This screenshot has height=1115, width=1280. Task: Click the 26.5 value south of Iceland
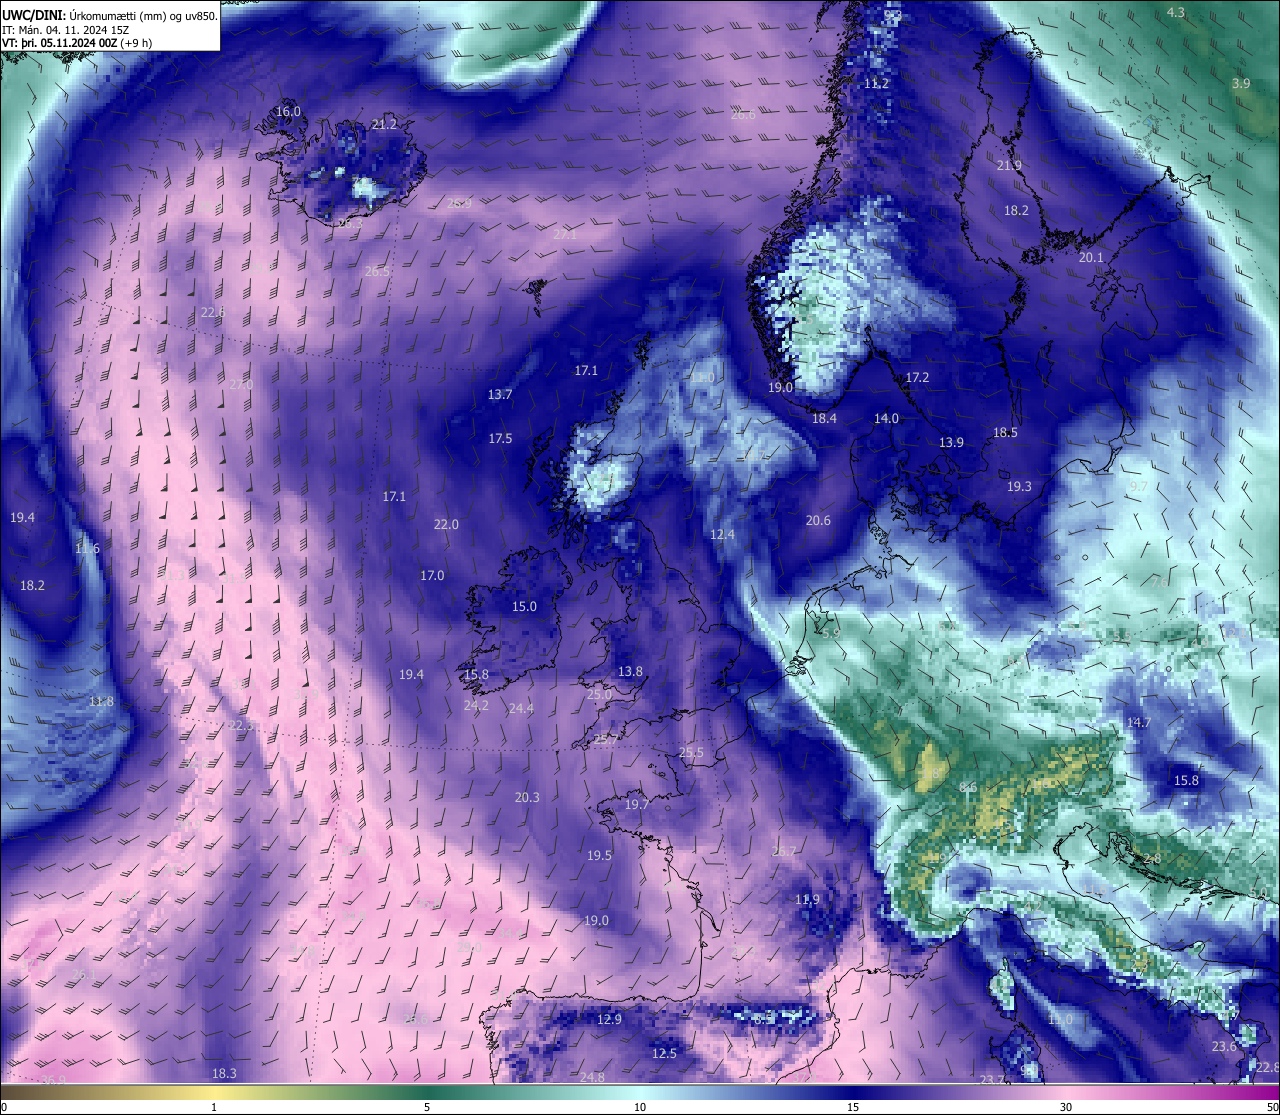pyautogui.click(x=377, y=271)
